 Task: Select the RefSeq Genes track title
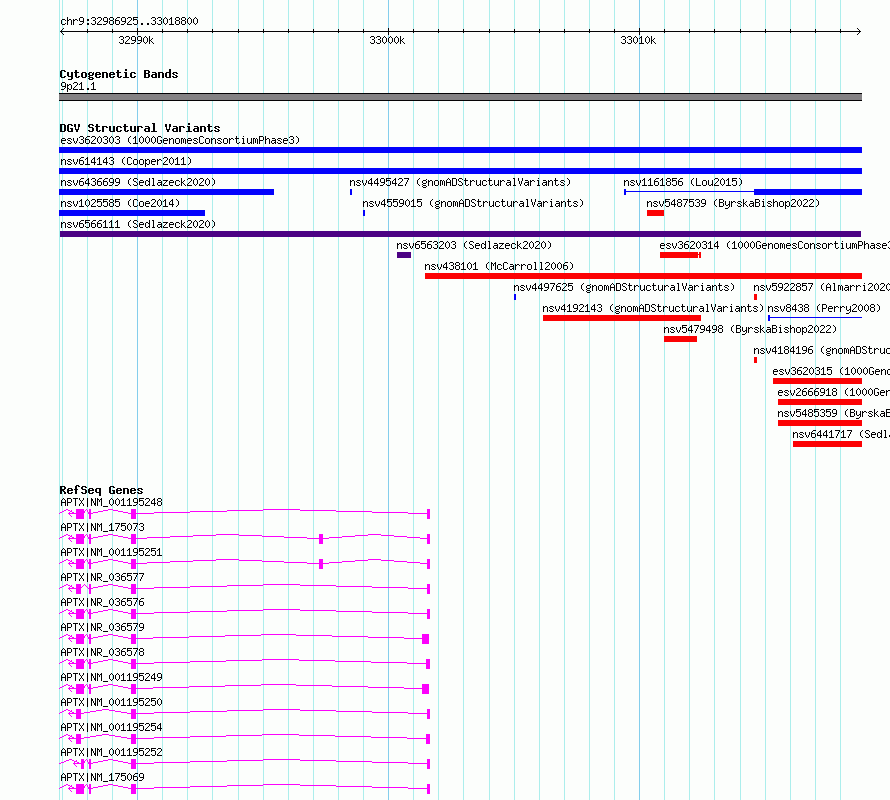click(x=101, y=490)
